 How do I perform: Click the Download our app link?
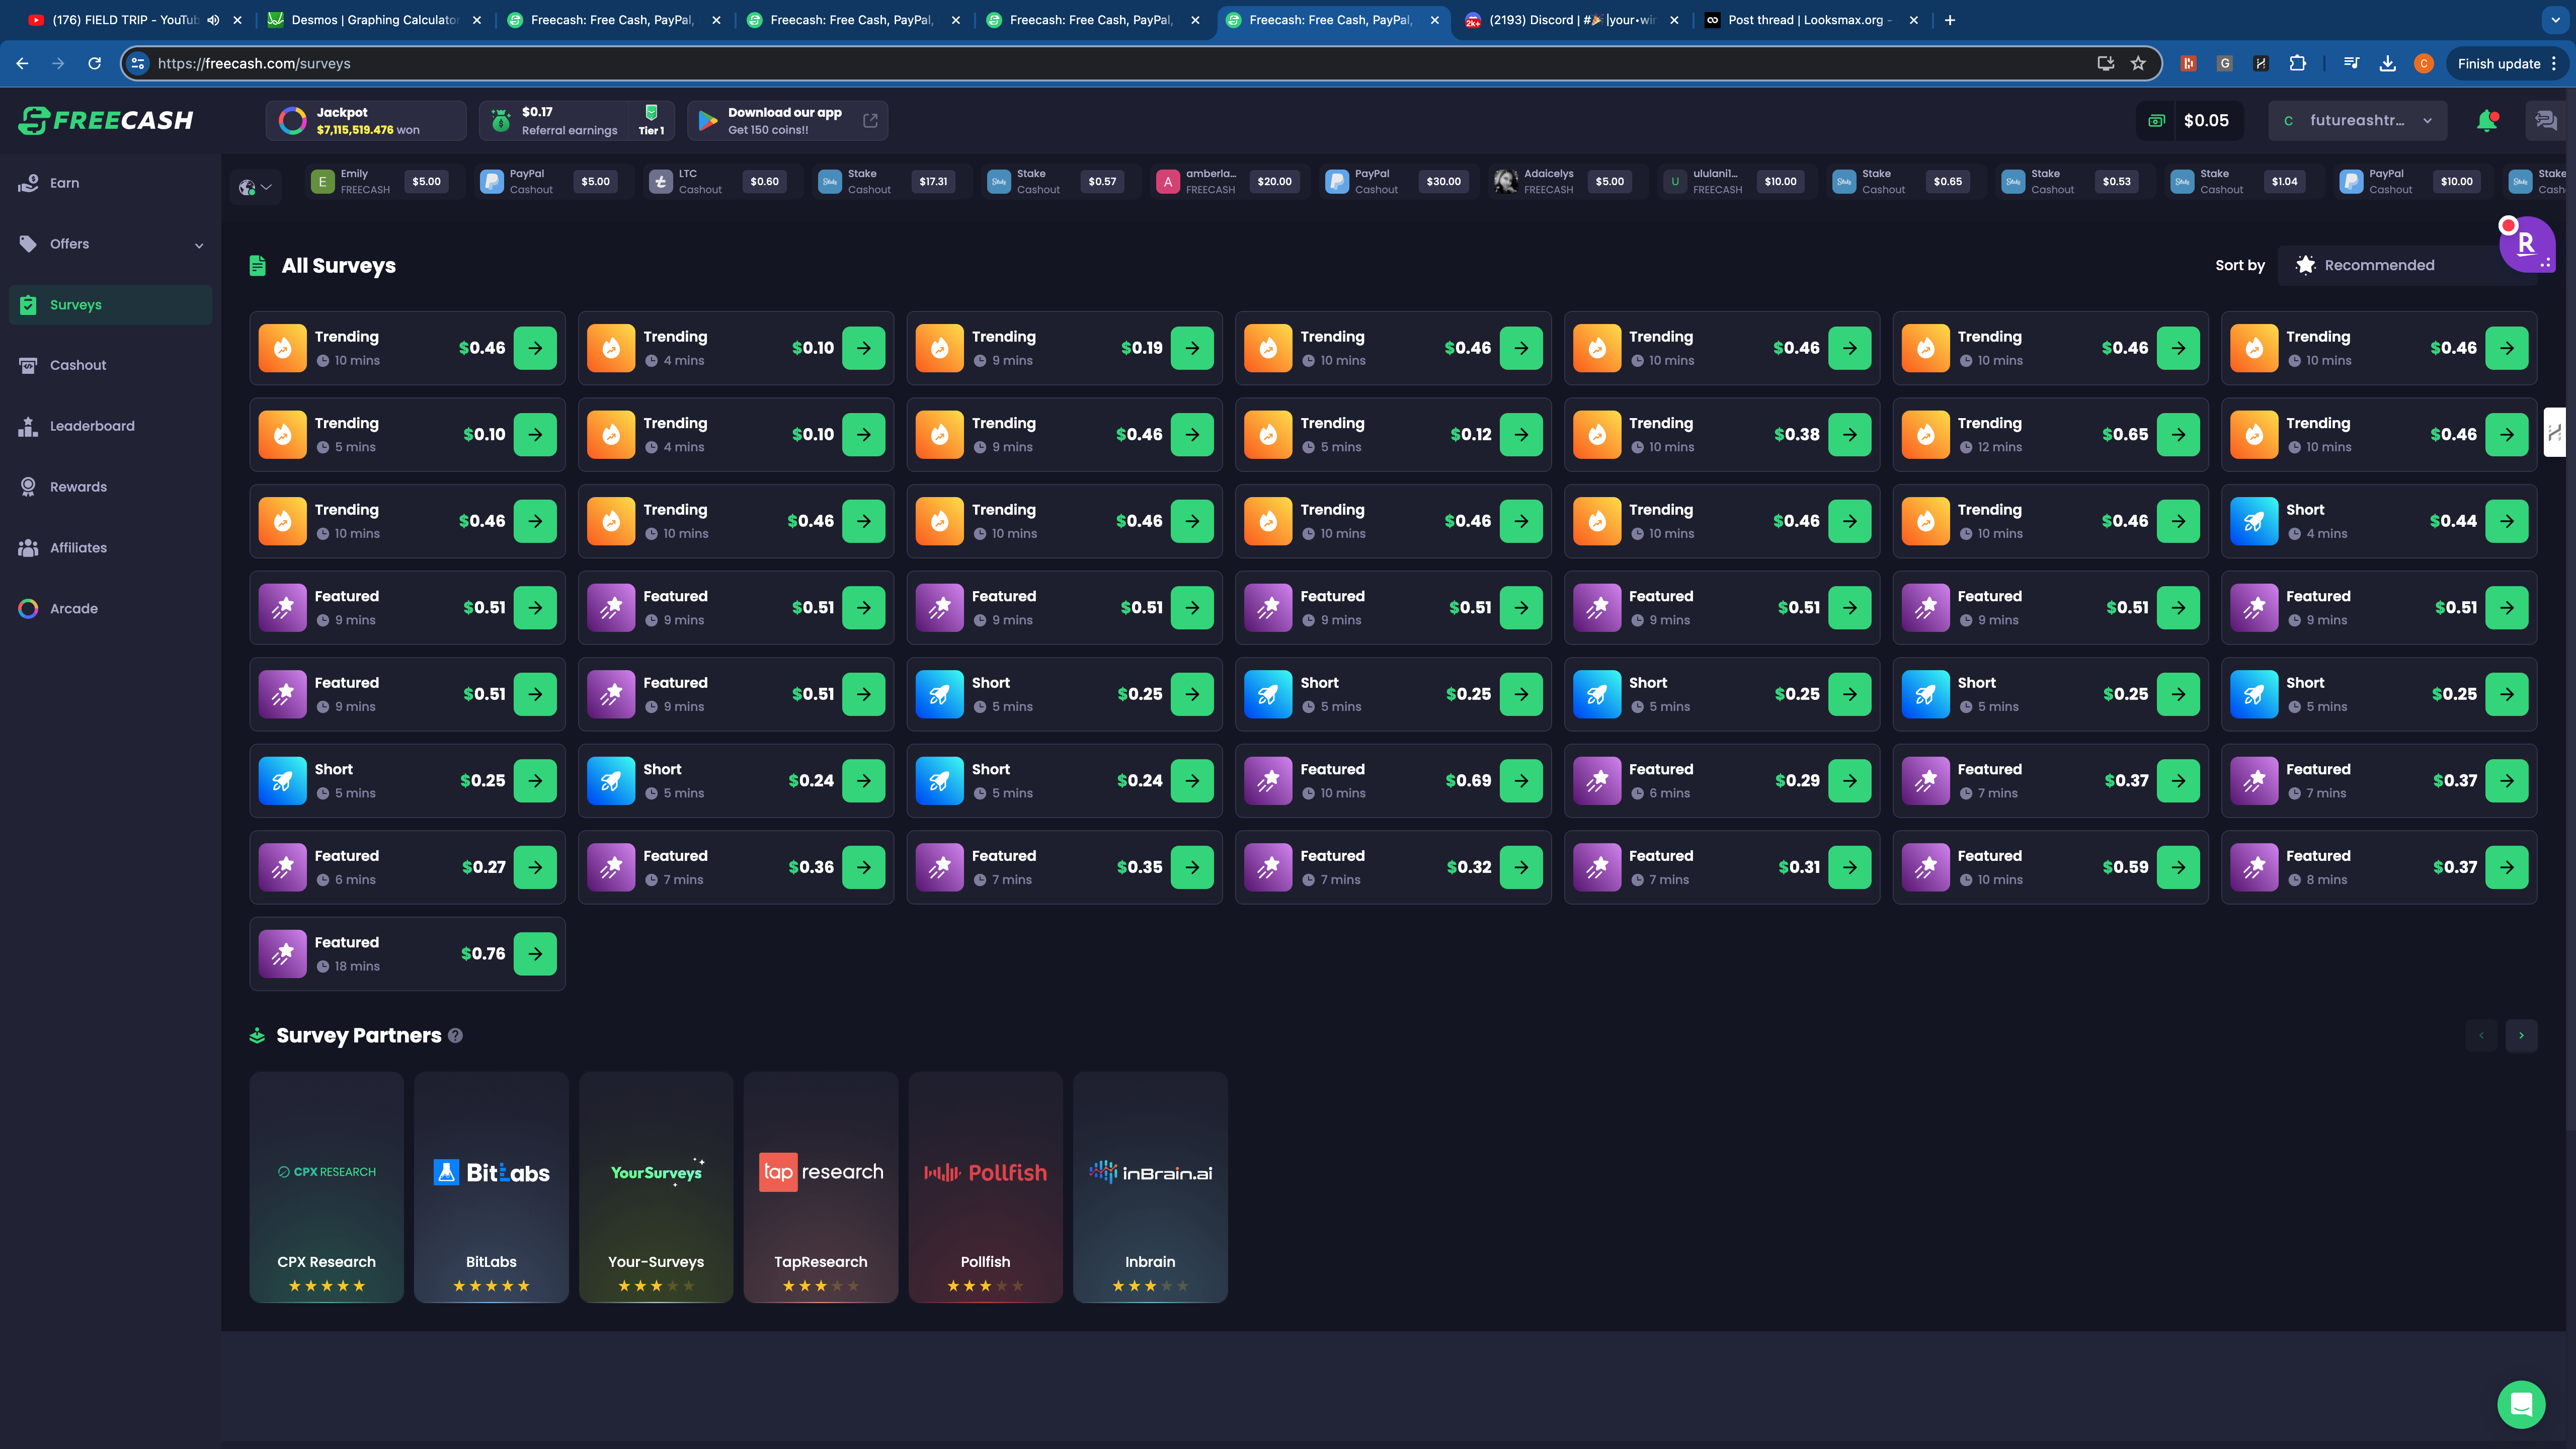tap(787, 121)
